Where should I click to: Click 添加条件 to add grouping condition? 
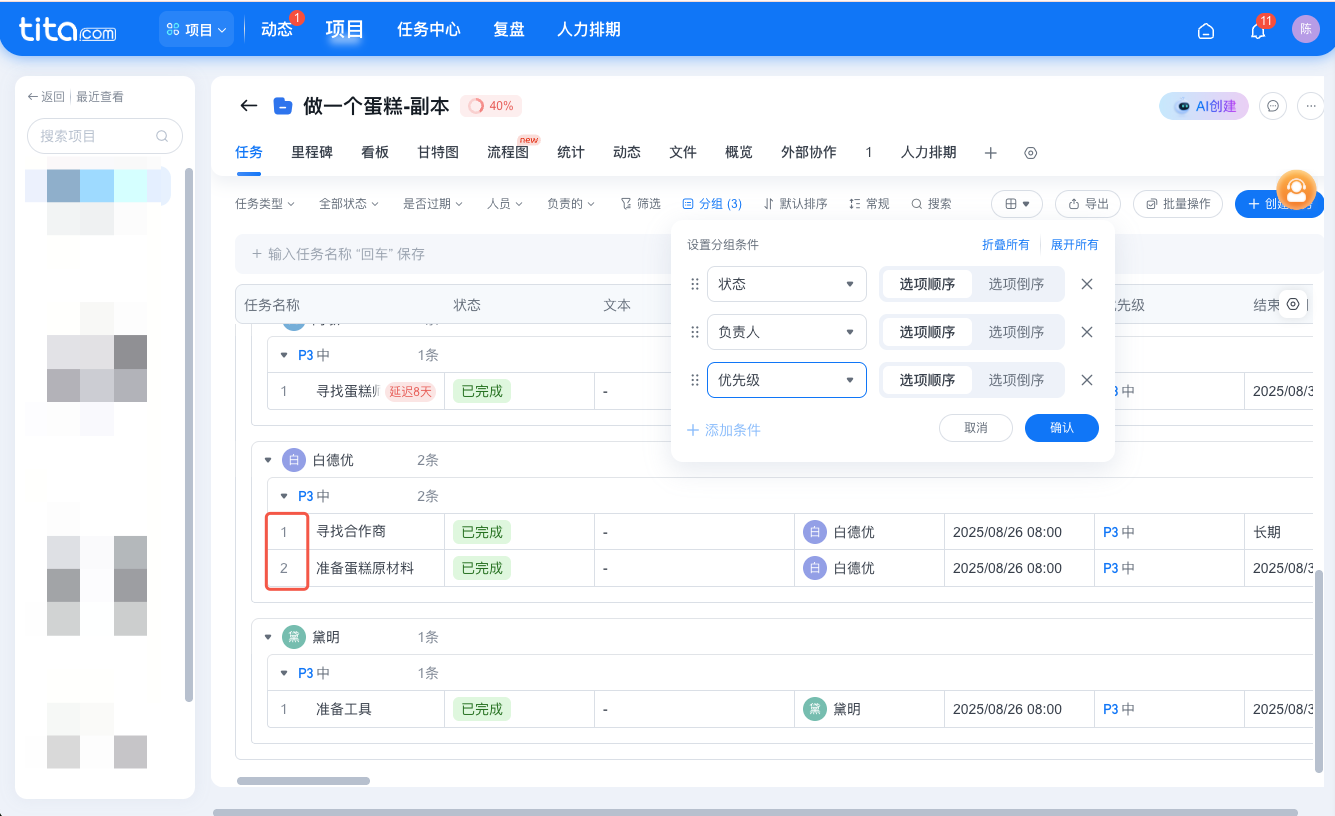pos(723,427)
